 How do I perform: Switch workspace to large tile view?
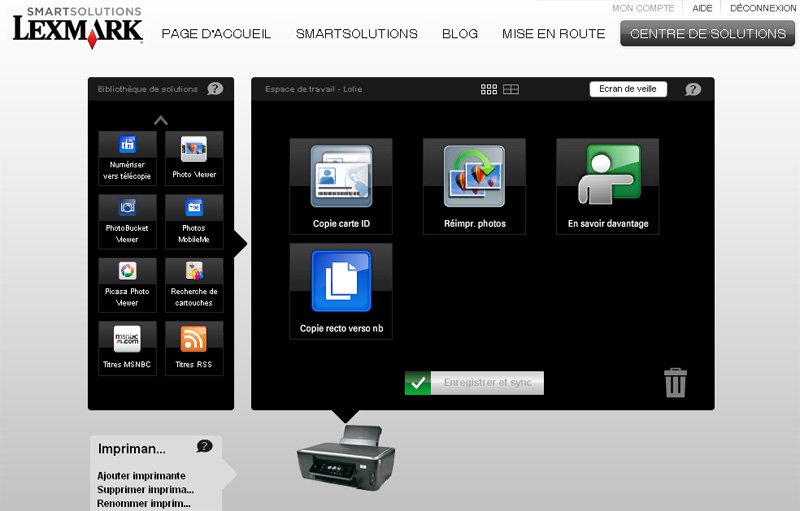pyautogui.click(x=511, y=89)
